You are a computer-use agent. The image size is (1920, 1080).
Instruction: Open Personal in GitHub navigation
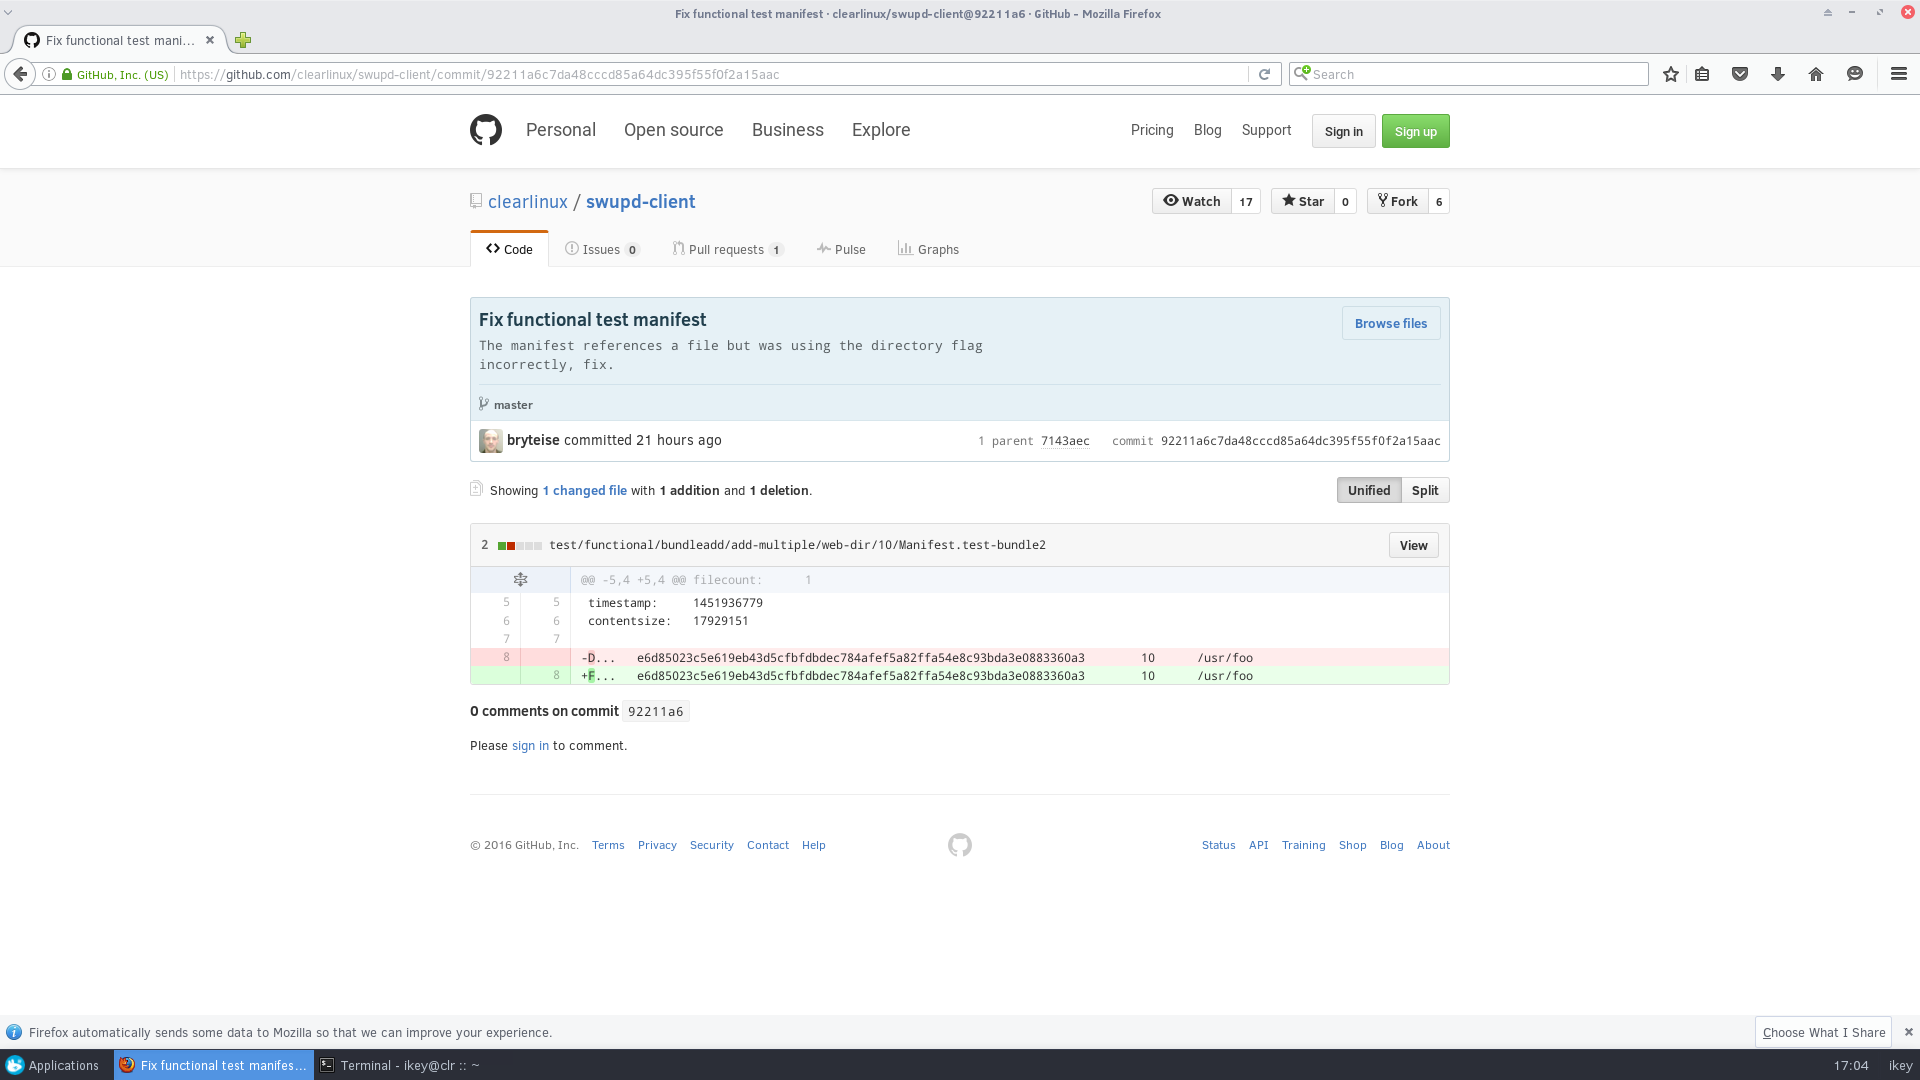pyautogui.click(x=561, y=130)
